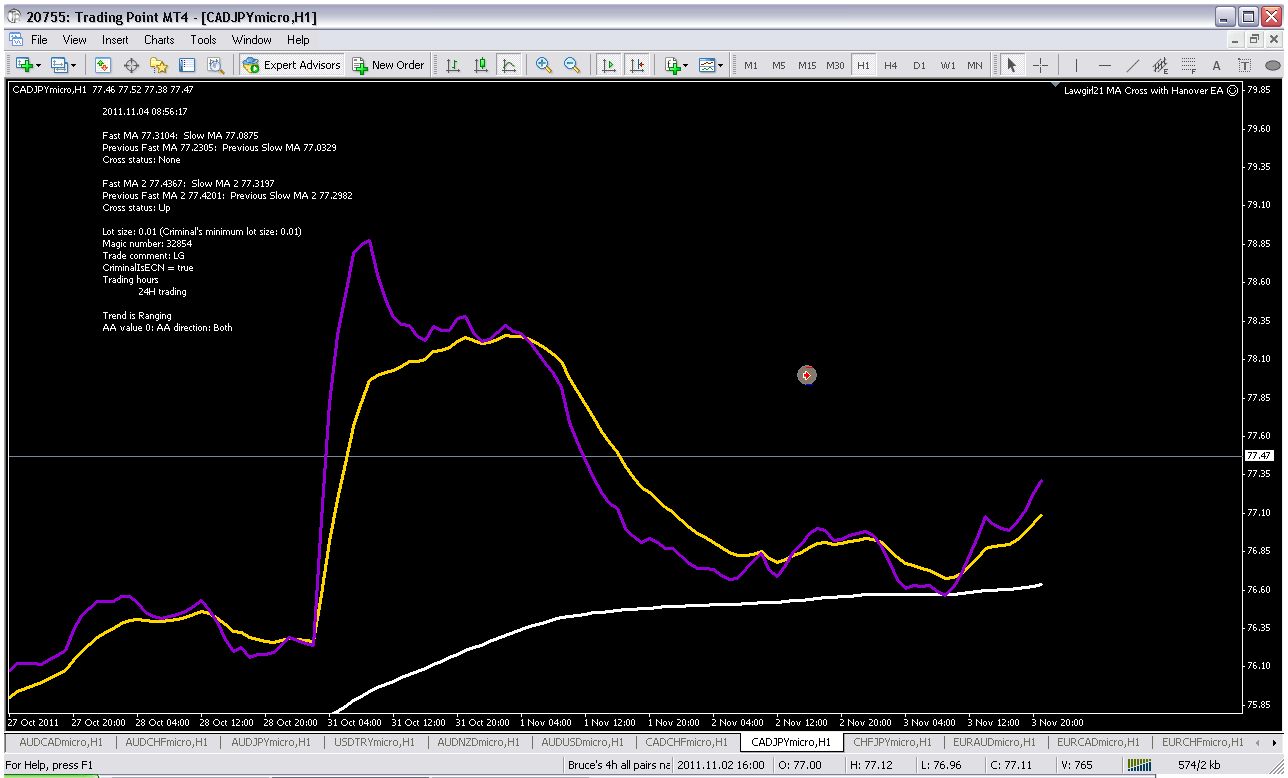Expand the Profiles dropdown arrow
Image resolution: width=1288 pixels, height=778 pixels.
click(x=74, y=65)
